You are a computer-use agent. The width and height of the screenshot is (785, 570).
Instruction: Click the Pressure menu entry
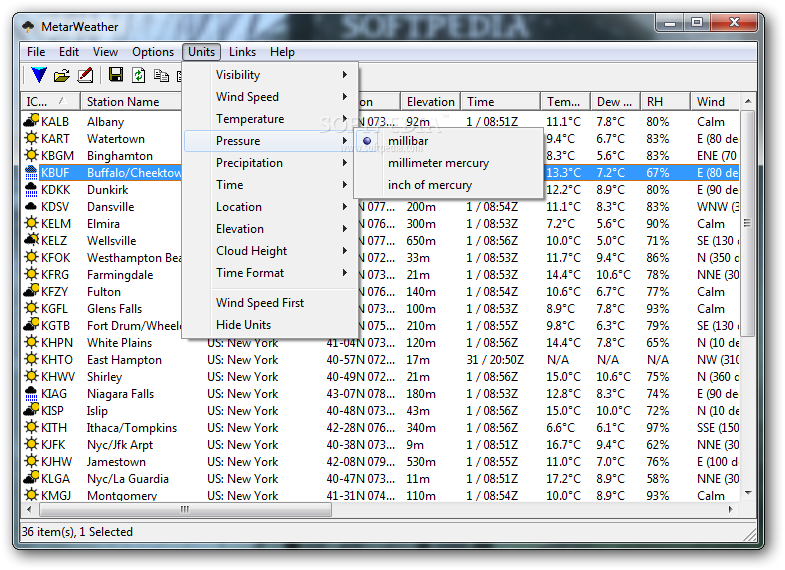(270, 141)
